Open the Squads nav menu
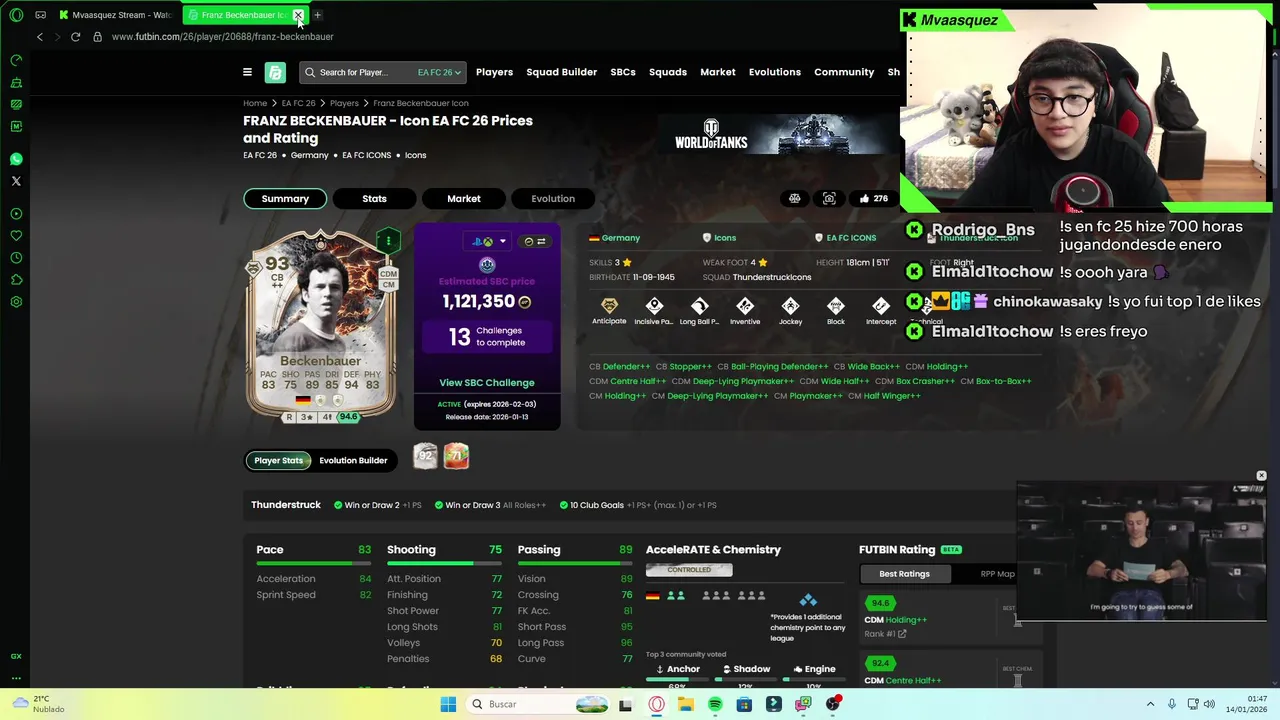Image resolution: width=1280 pixels, height=720 pixels. tap(668, 72)
